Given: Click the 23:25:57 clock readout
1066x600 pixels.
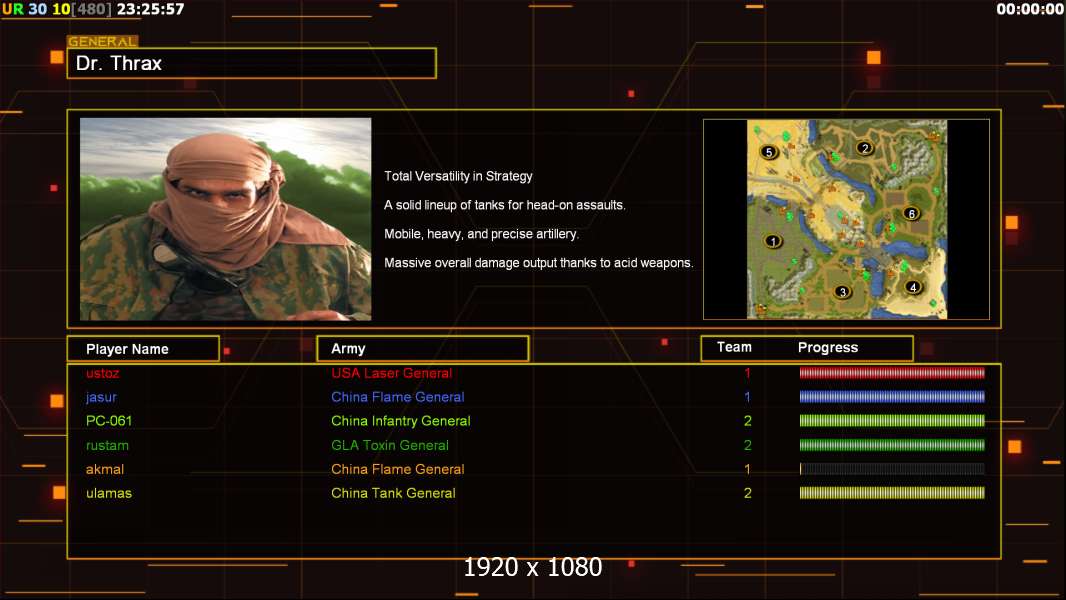Looking at the screenshot, I should tap(150, 9).
